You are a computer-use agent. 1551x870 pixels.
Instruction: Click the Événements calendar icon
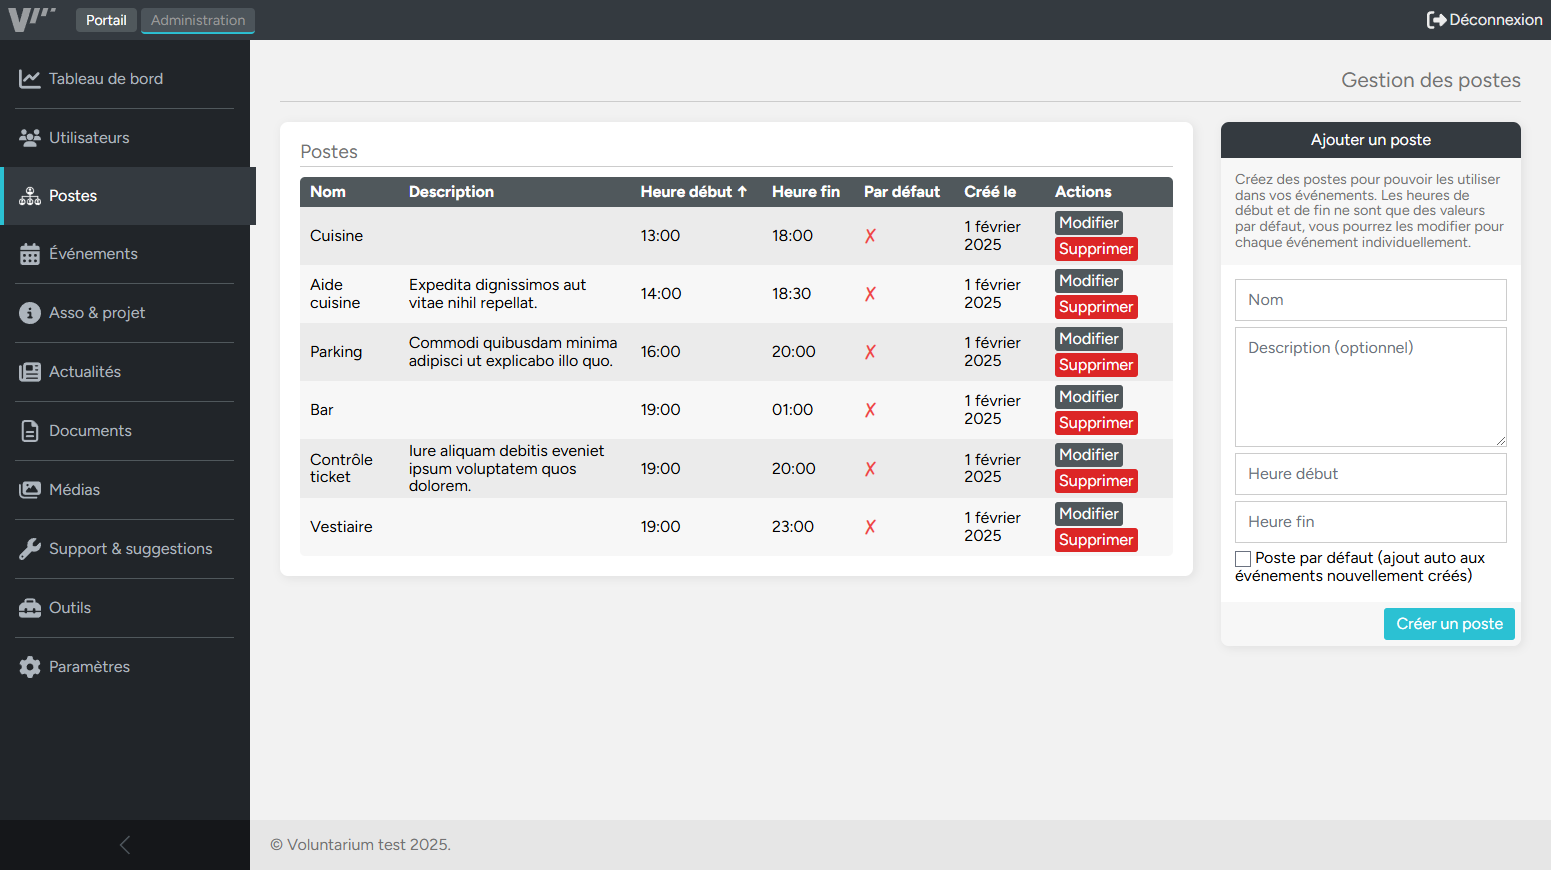[28, 253]
